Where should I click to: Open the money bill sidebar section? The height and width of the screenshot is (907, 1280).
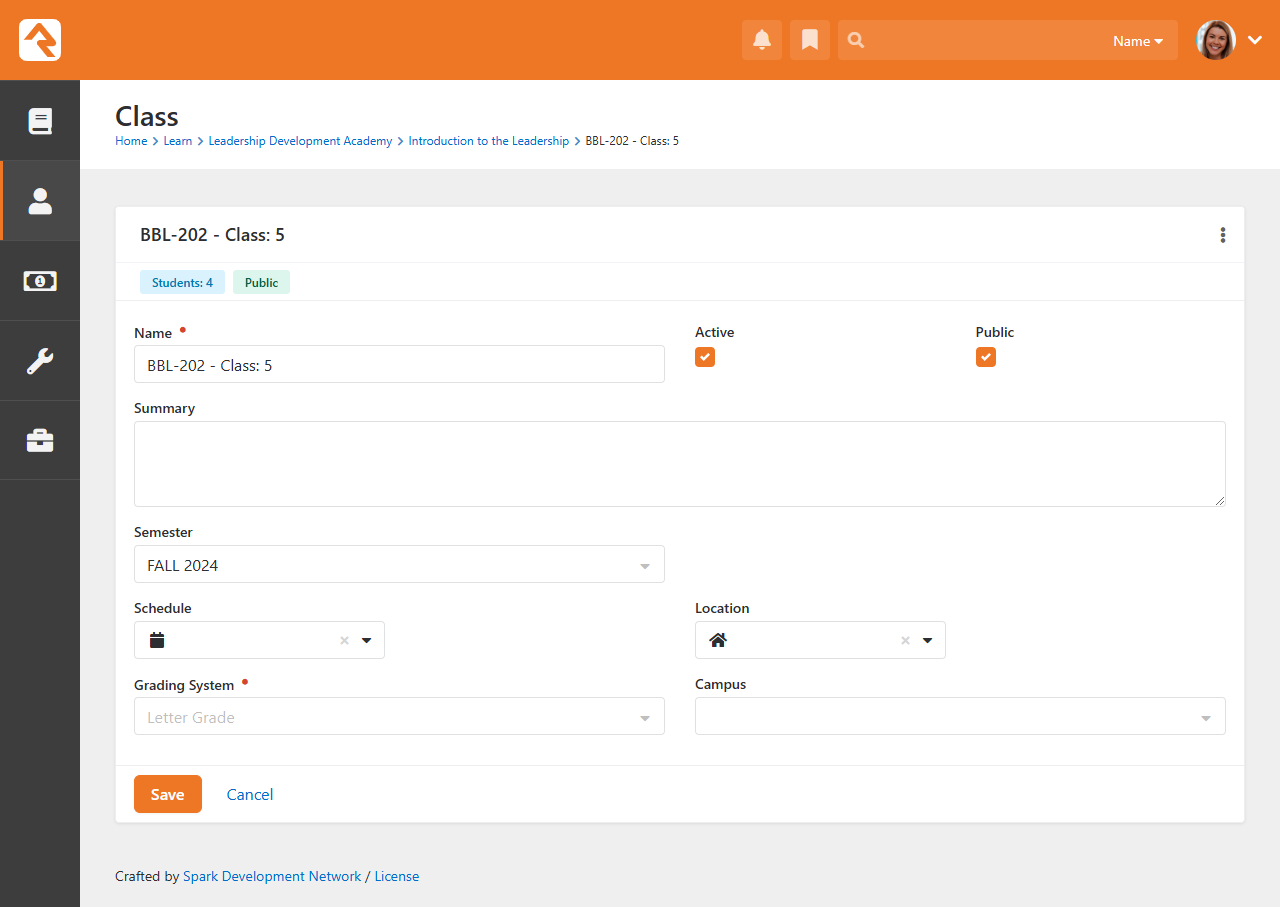[x=40, y=281]
